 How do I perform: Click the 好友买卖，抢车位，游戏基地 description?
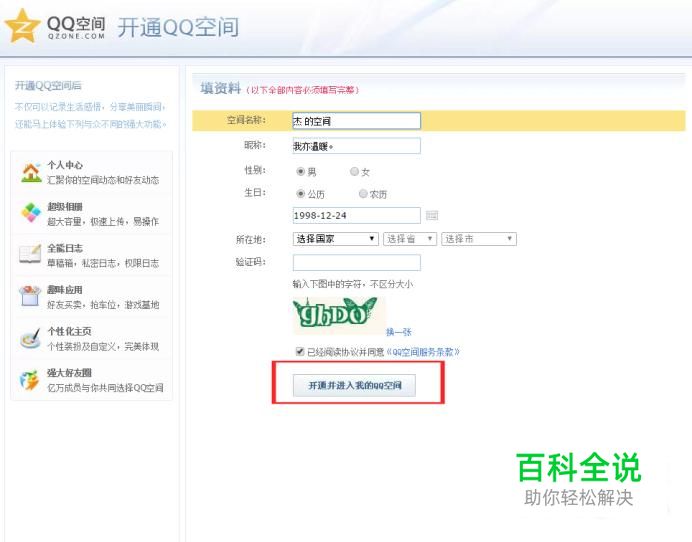103,305
